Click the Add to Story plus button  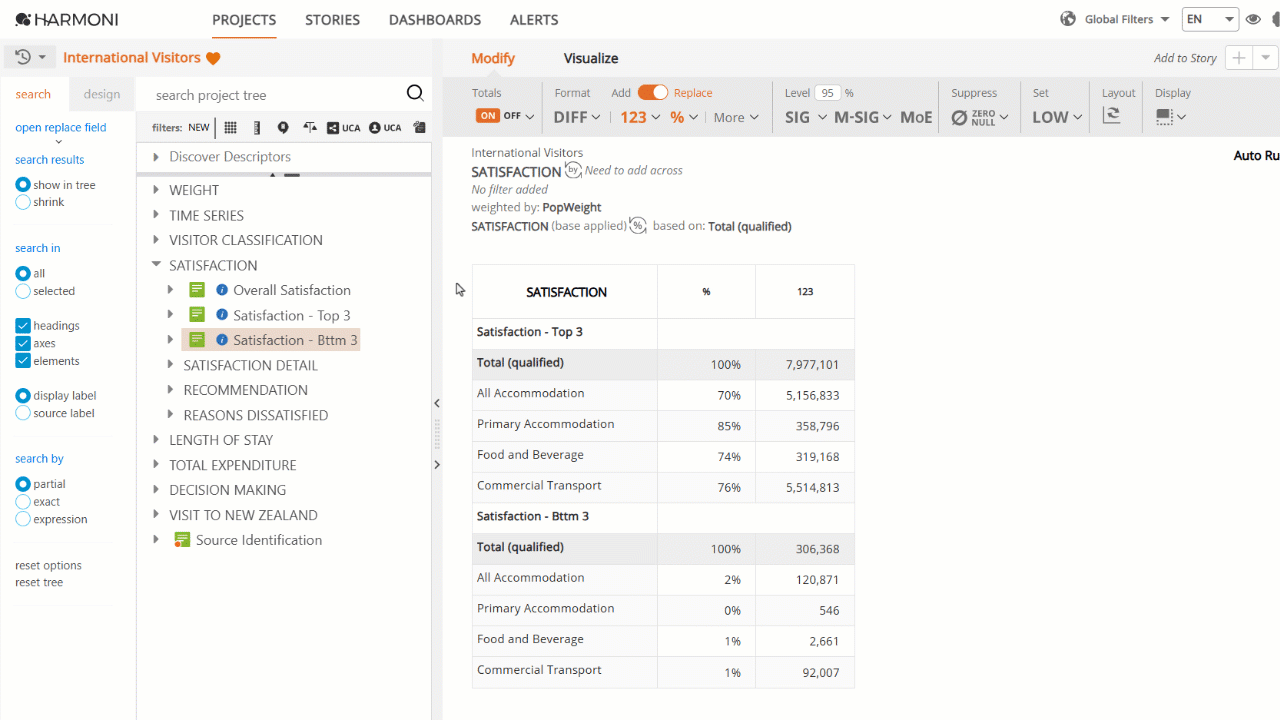1238,58
